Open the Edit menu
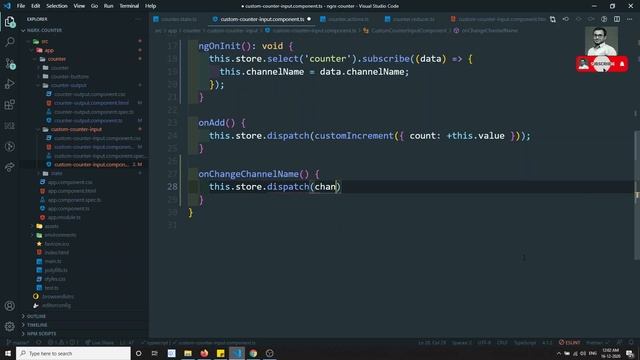 click(x=36, y=6)
